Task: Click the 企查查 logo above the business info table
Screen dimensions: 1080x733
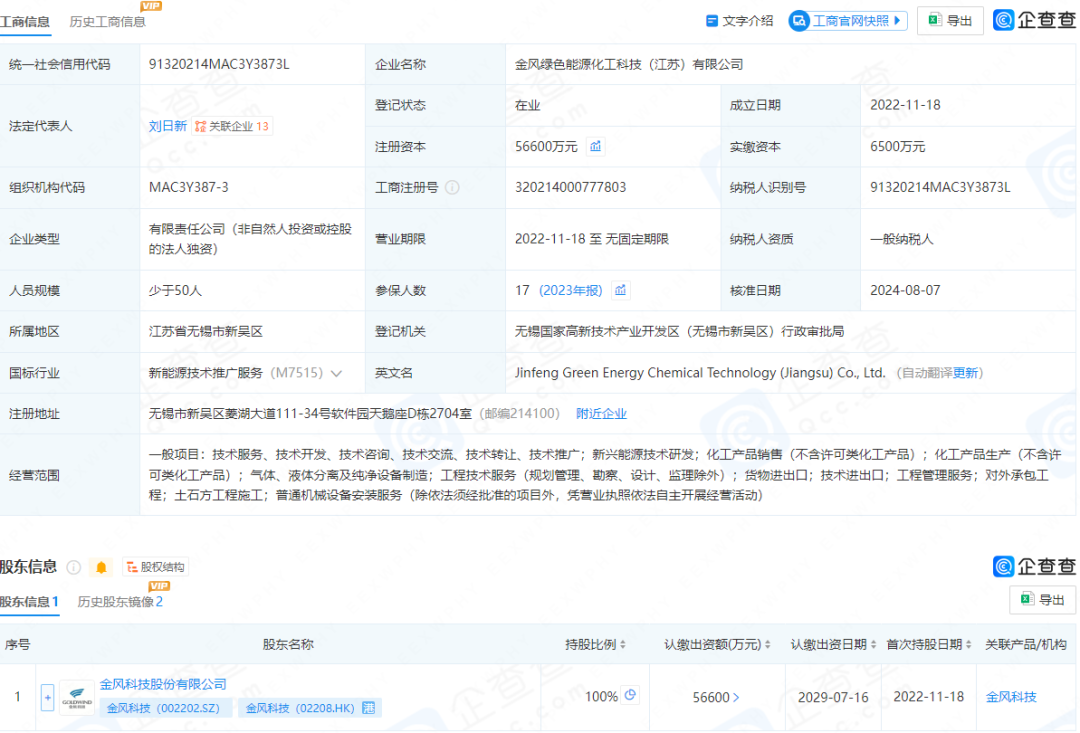Action: [1034, 20]
